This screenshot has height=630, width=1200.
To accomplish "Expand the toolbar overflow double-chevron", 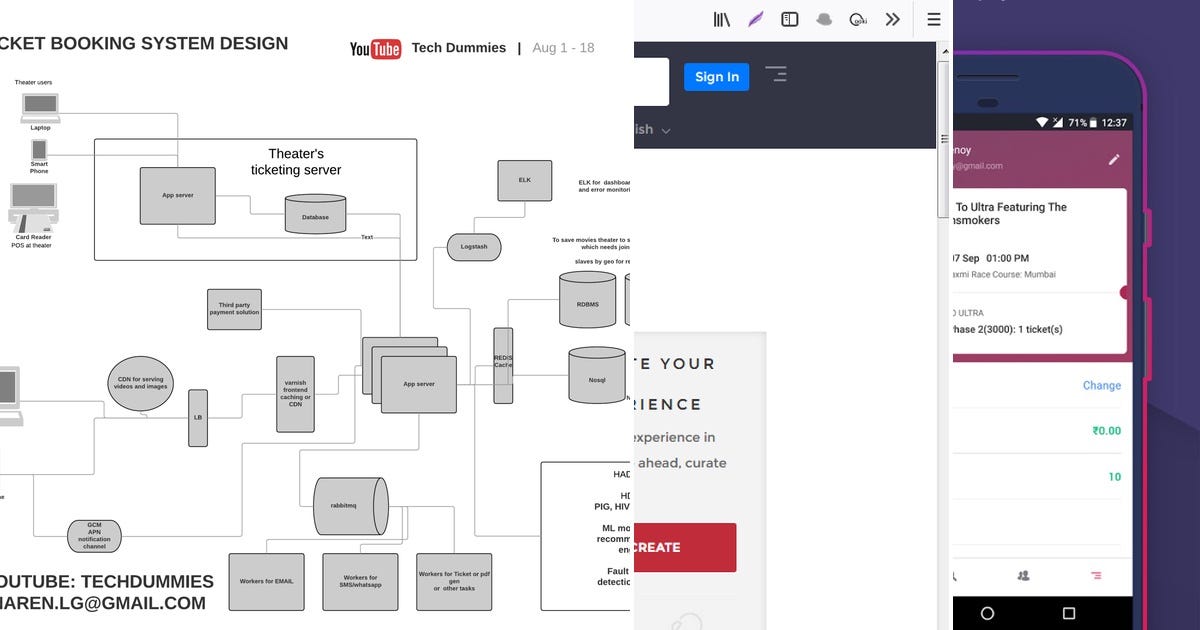I will pyautogui.click(x=893, y=19).
